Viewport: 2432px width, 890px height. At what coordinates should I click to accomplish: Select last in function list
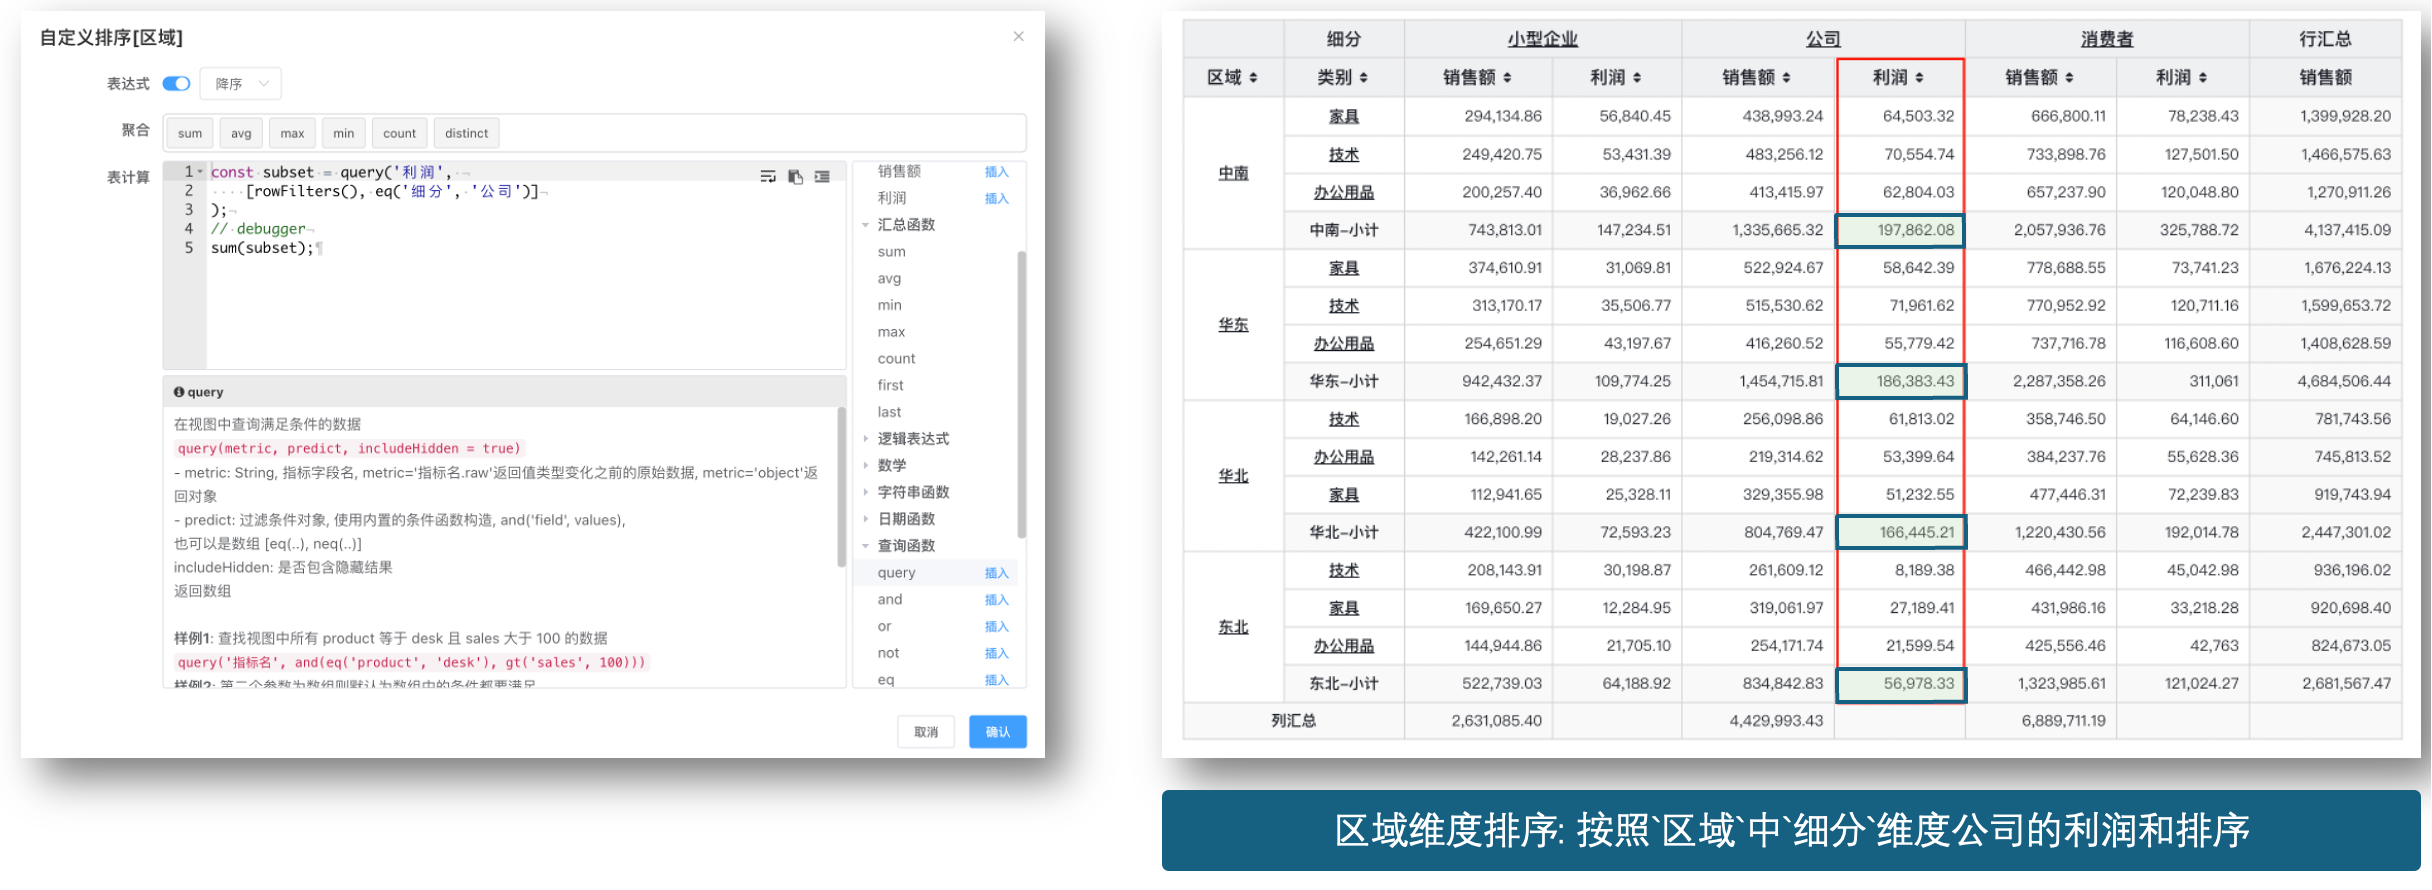coord(889,412)
